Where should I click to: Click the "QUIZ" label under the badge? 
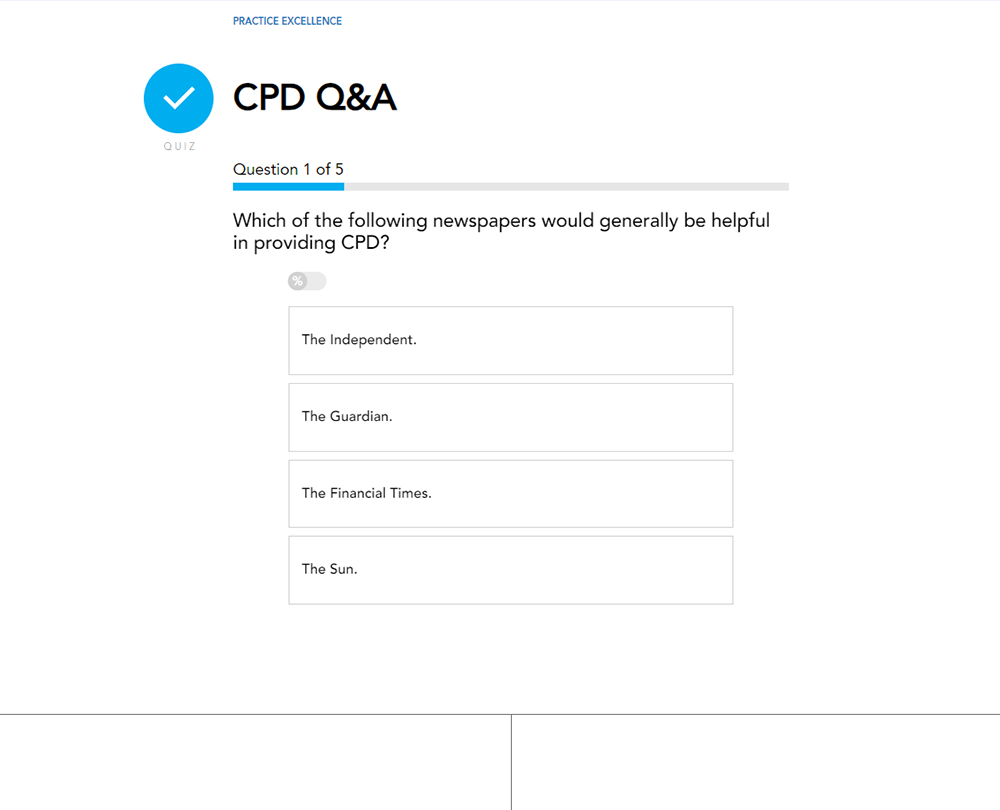coord(179,147)
